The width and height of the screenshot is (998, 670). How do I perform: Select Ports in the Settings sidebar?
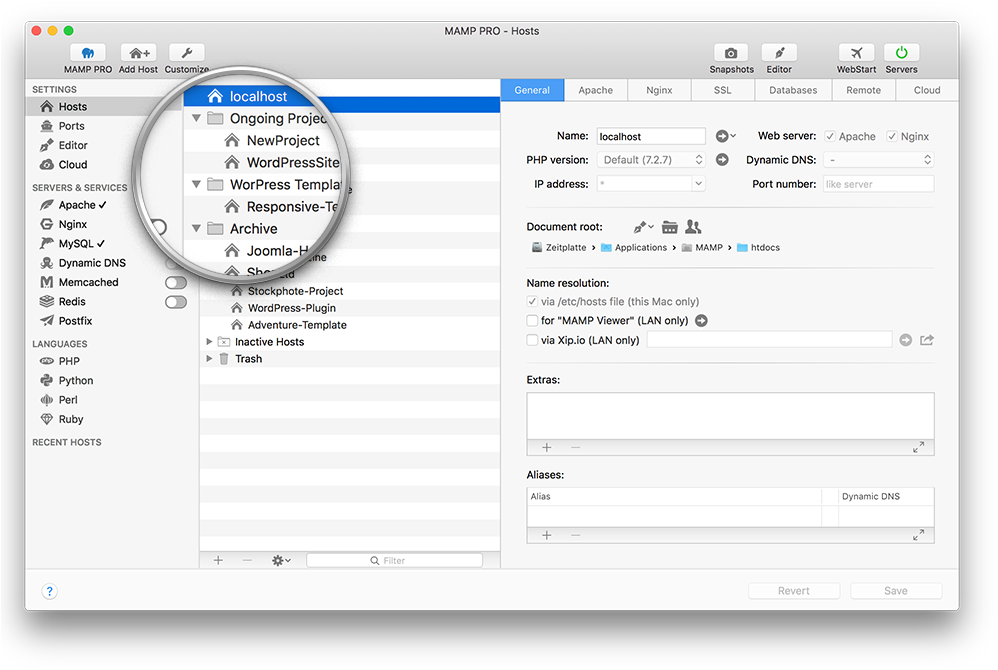71,126
